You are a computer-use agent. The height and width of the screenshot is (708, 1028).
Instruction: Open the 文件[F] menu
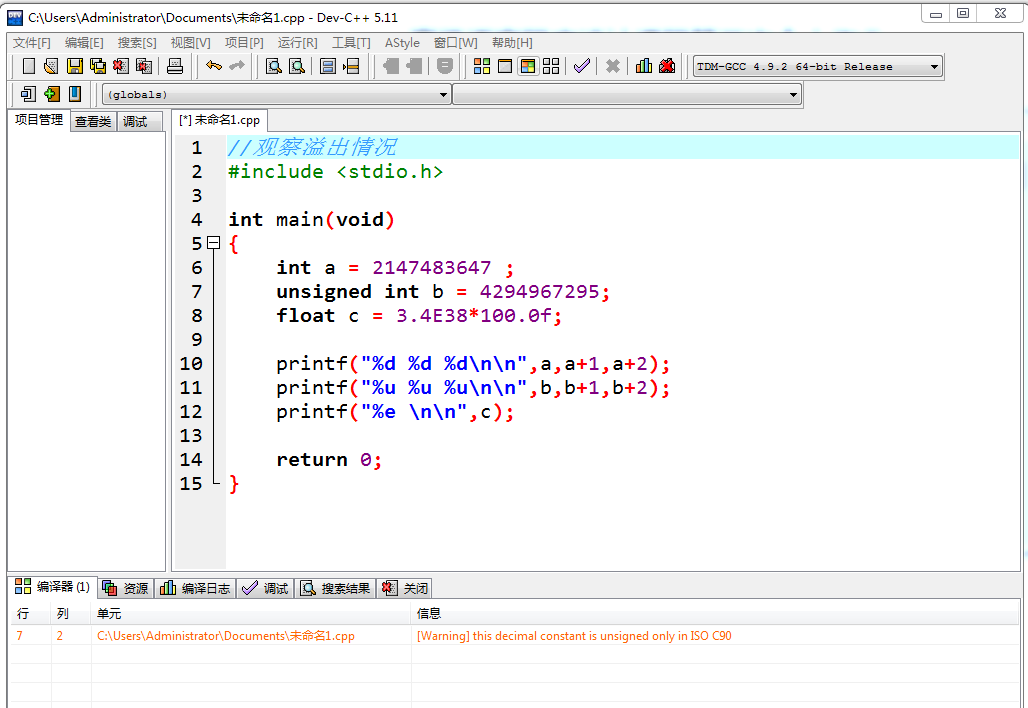[31, 43]
